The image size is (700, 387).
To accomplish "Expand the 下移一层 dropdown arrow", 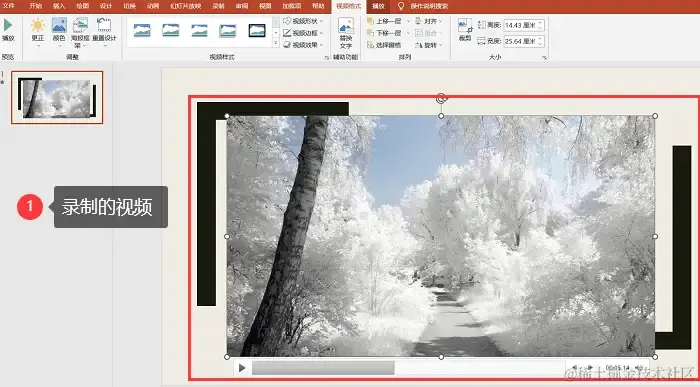I will (x=408, y=33).
